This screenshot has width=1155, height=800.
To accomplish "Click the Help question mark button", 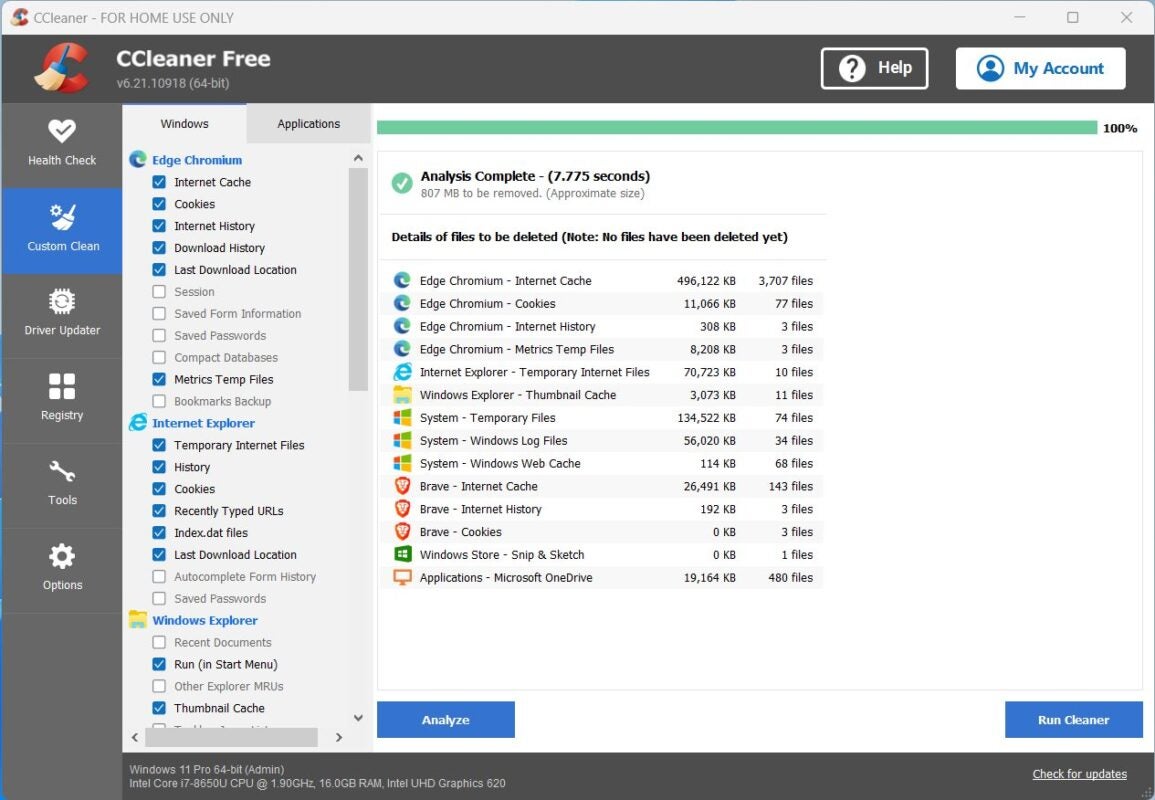I will point(874,68).
